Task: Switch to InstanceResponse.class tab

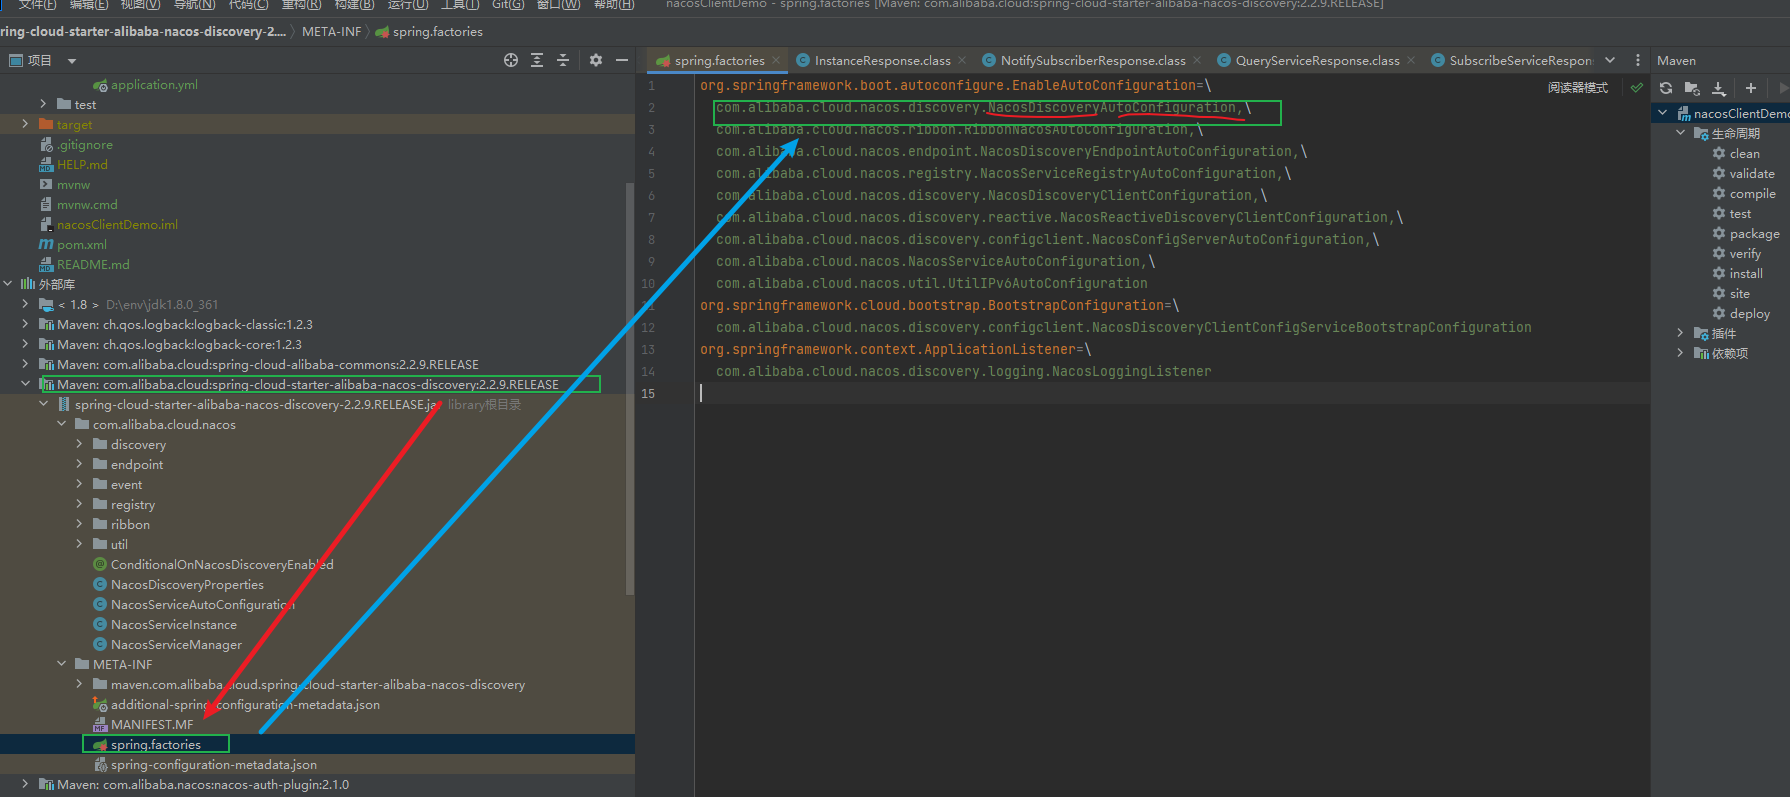Action: click(x=881, y=60)
